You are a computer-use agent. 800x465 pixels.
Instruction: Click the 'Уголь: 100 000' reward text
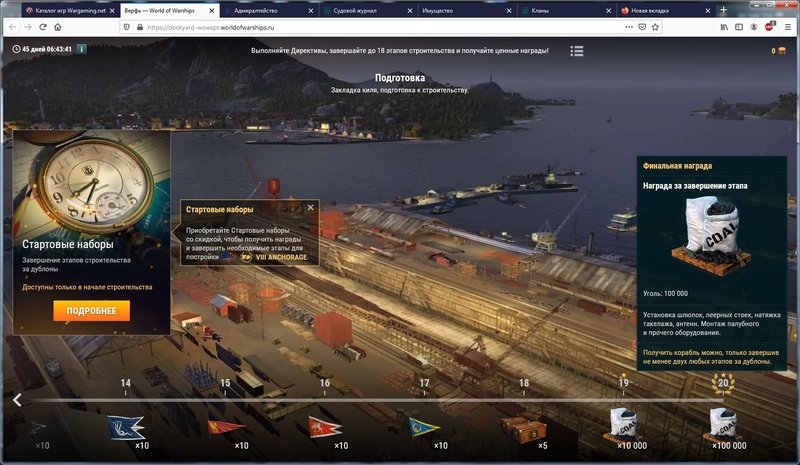[665, 293]
